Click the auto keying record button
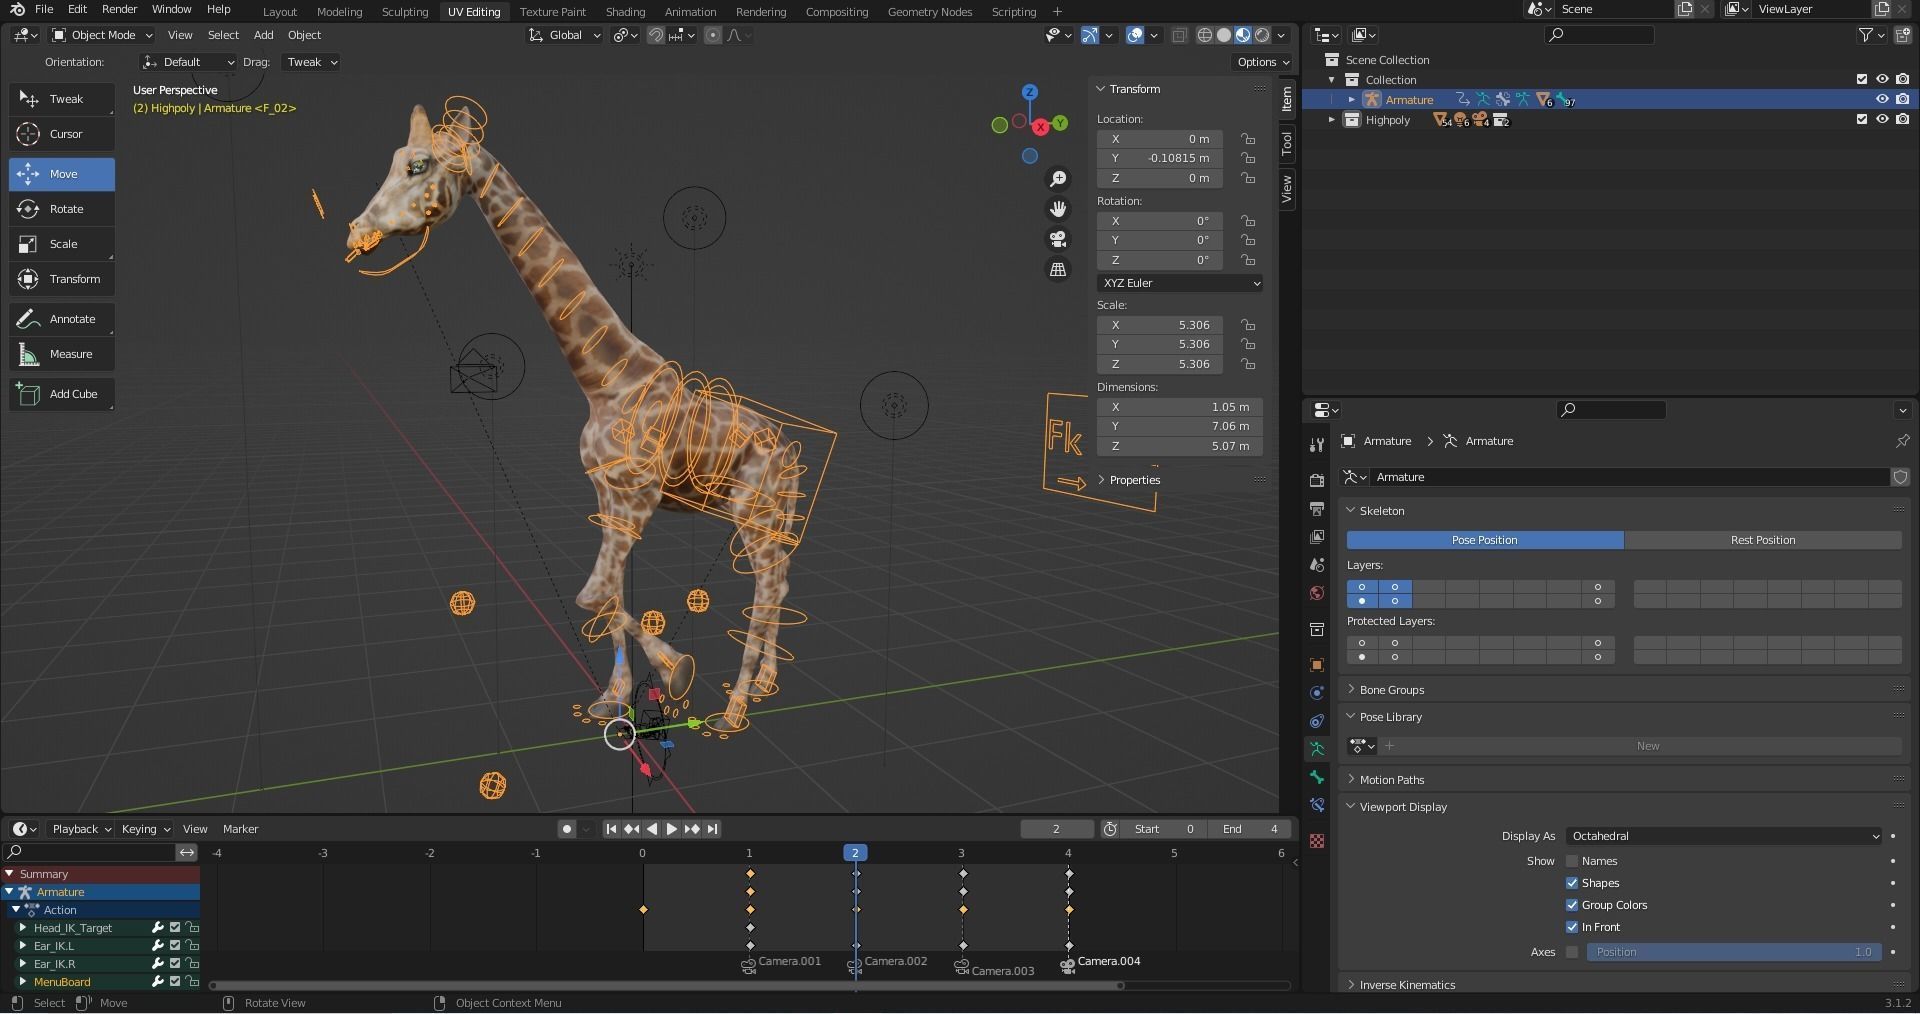Screen dimensions: 1920x1014 568,829
